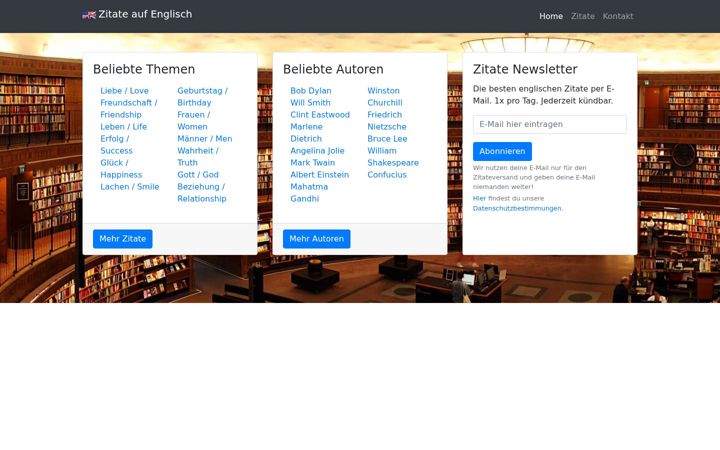
Task: Open the Glück / Happiness topic
Action: (x=121, y=169)
